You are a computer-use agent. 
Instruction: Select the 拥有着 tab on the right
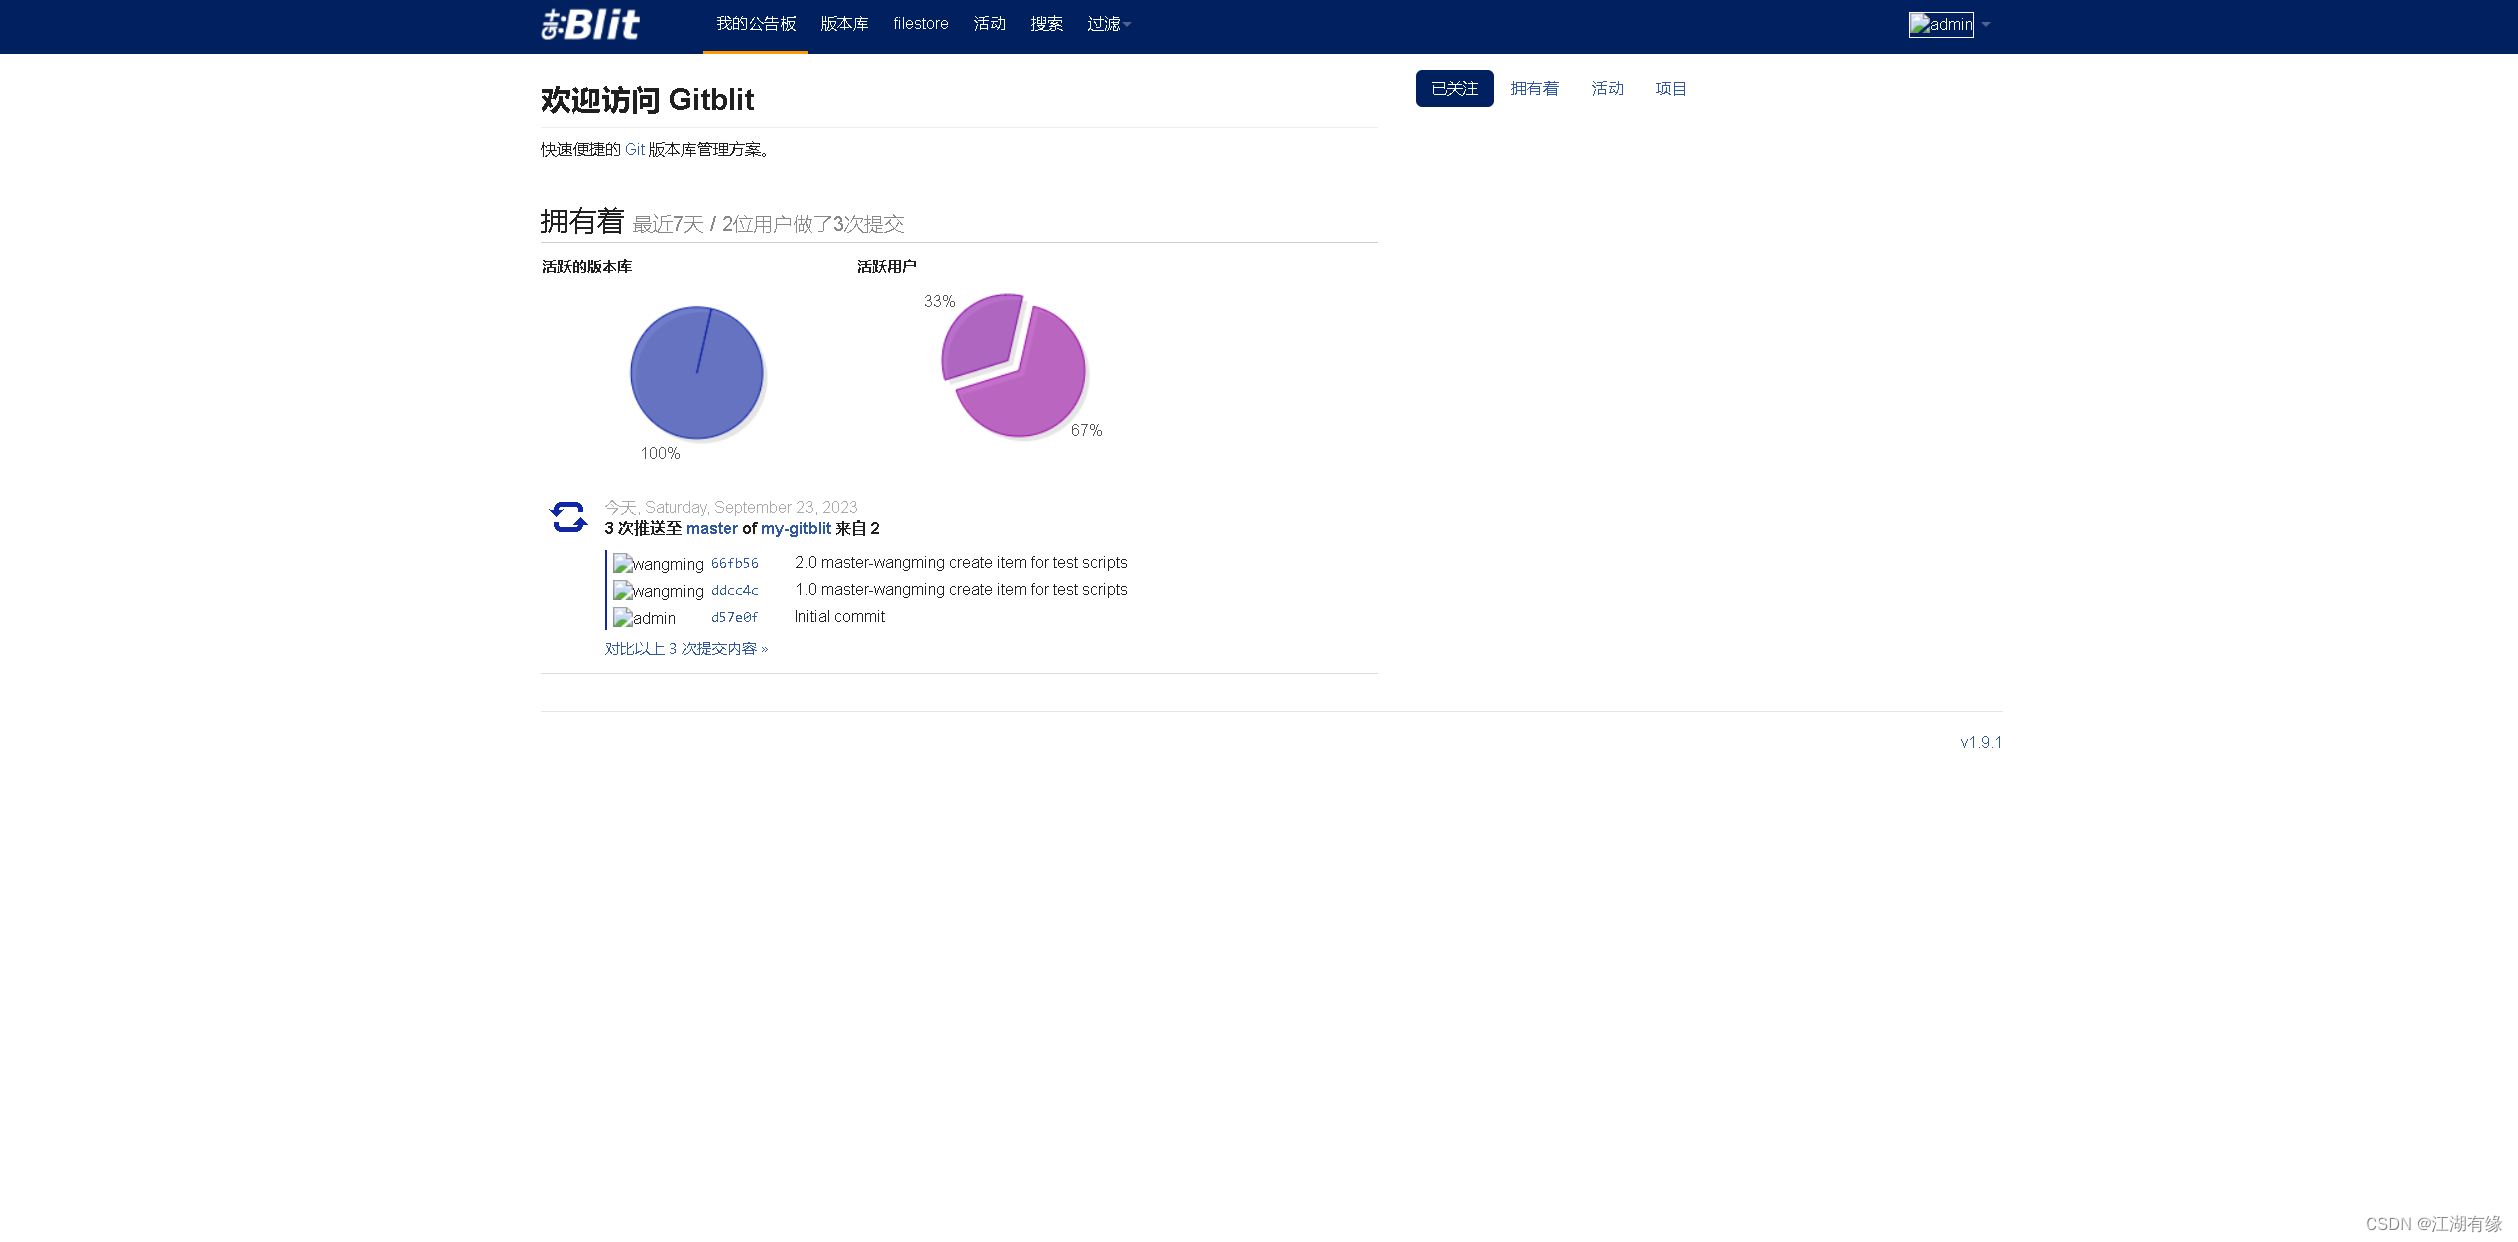(1534, 89)
